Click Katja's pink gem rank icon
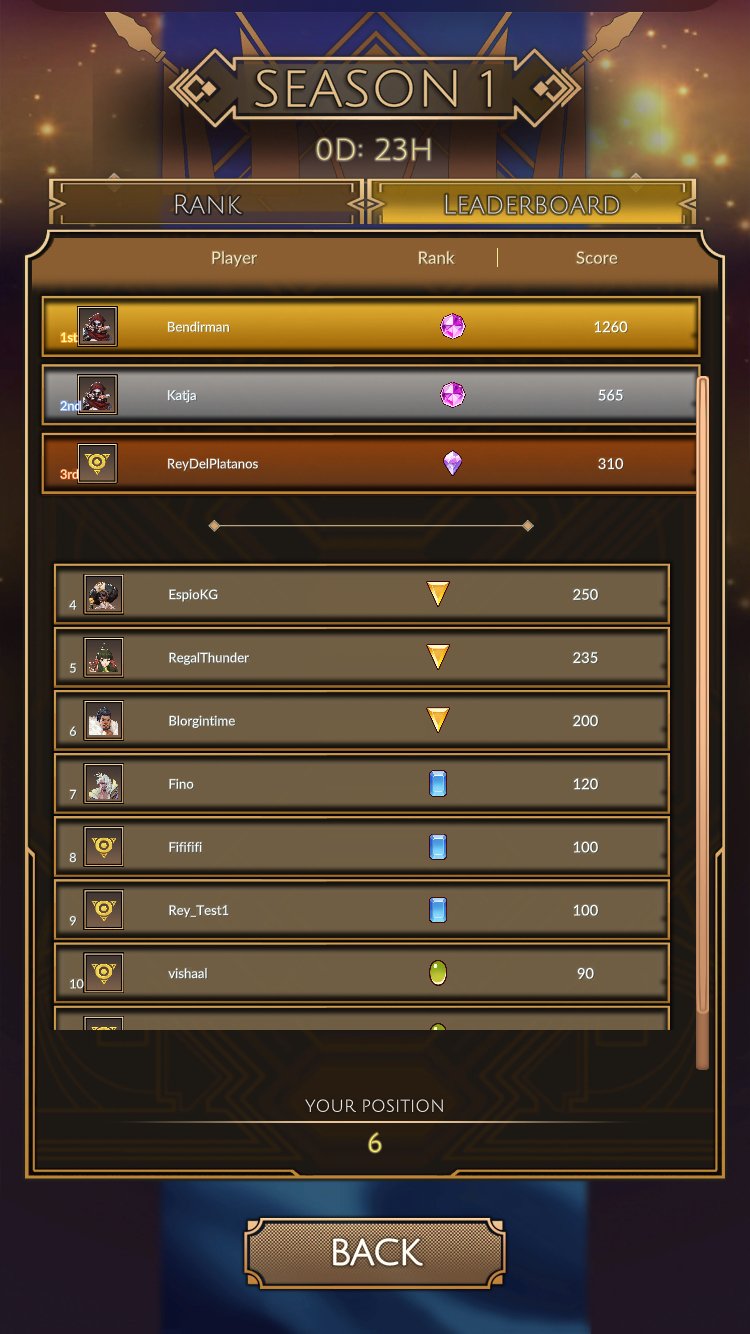The image size is (750, 1334). [453, 395]
